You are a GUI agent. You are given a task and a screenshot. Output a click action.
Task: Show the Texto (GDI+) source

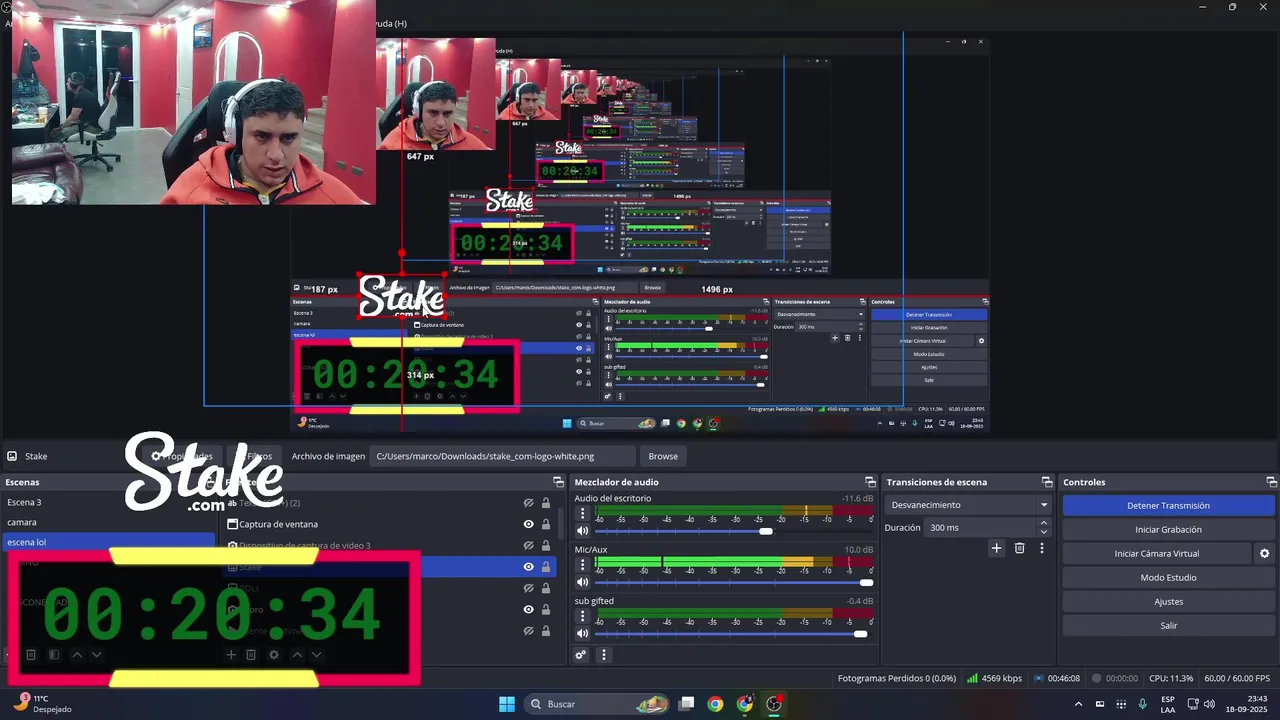[x=529, y=503]
